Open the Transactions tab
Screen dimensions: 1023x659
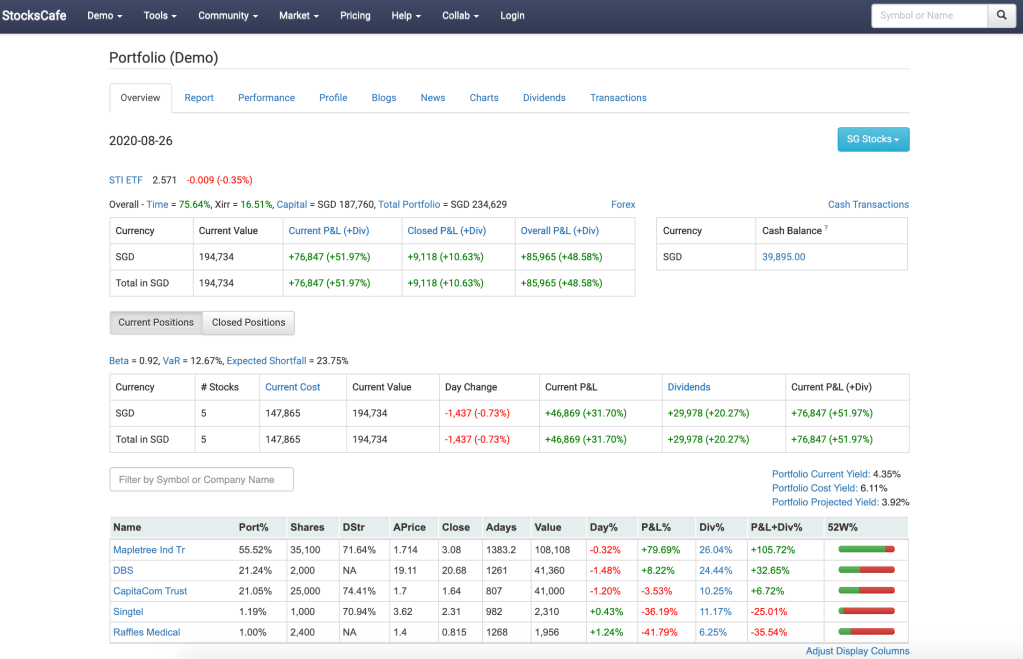tap(618, 98)
